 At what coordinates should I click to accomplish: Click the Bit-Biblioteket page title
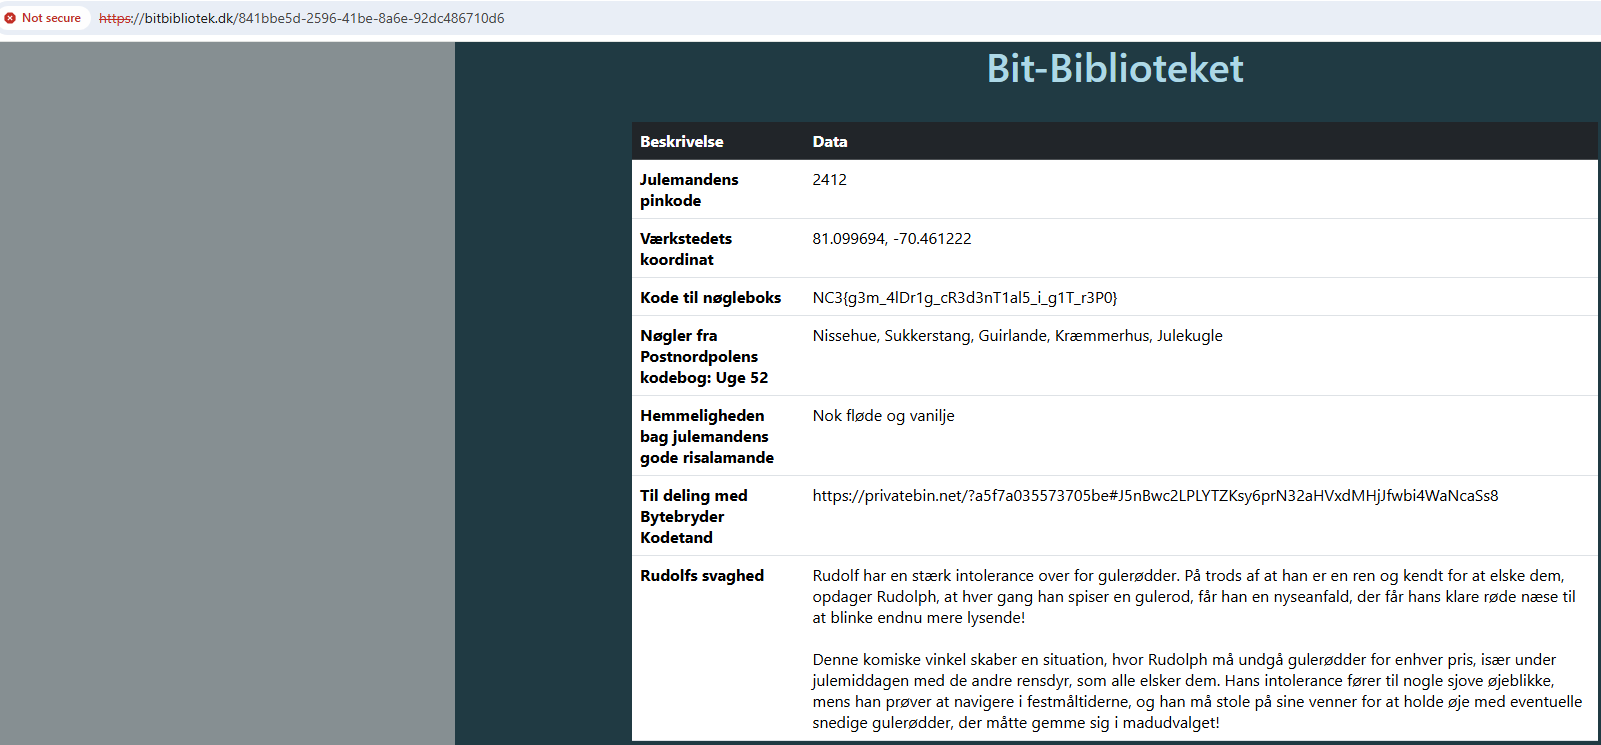[x=1114, y=69]
